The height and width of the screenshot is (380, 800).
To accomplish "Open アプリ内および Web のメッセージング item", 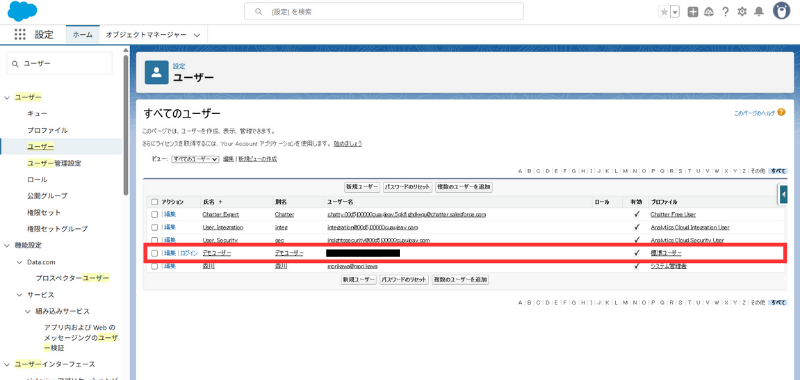I will tap(81, 338).
